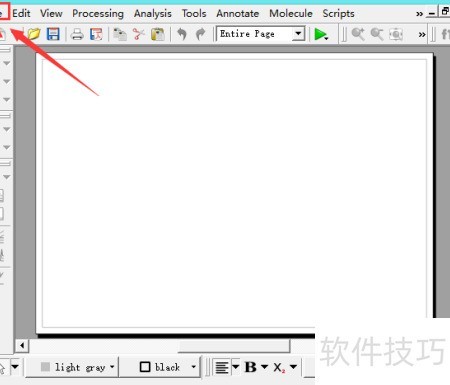Cut selection with the scissors icon

[139, 34]
